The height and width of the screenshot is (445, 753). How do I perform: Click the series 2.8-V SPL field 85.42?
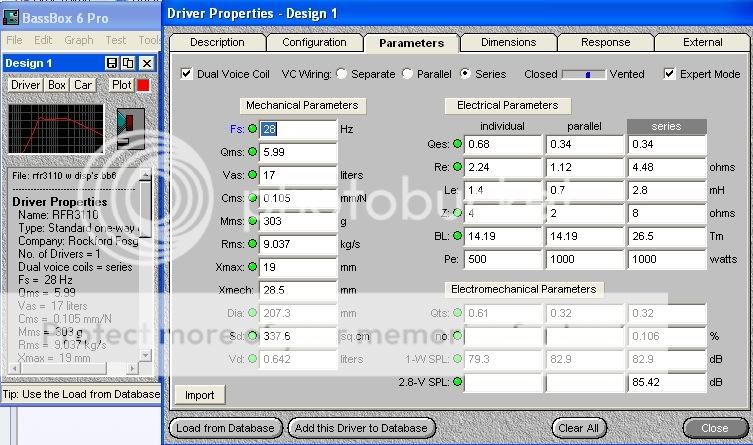coord(667,382)
